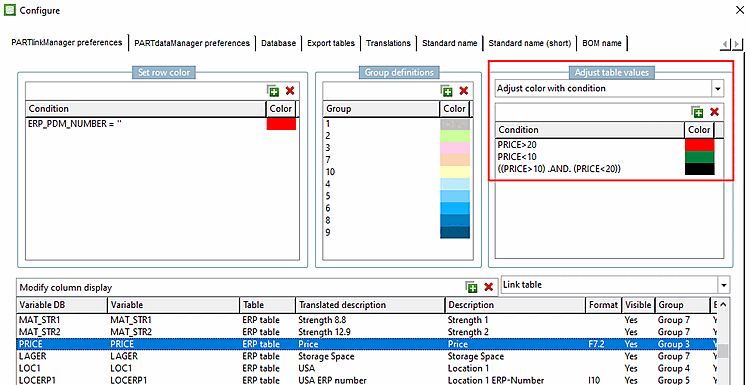Open Adjust color with condition dropdown

click(717, 88)
